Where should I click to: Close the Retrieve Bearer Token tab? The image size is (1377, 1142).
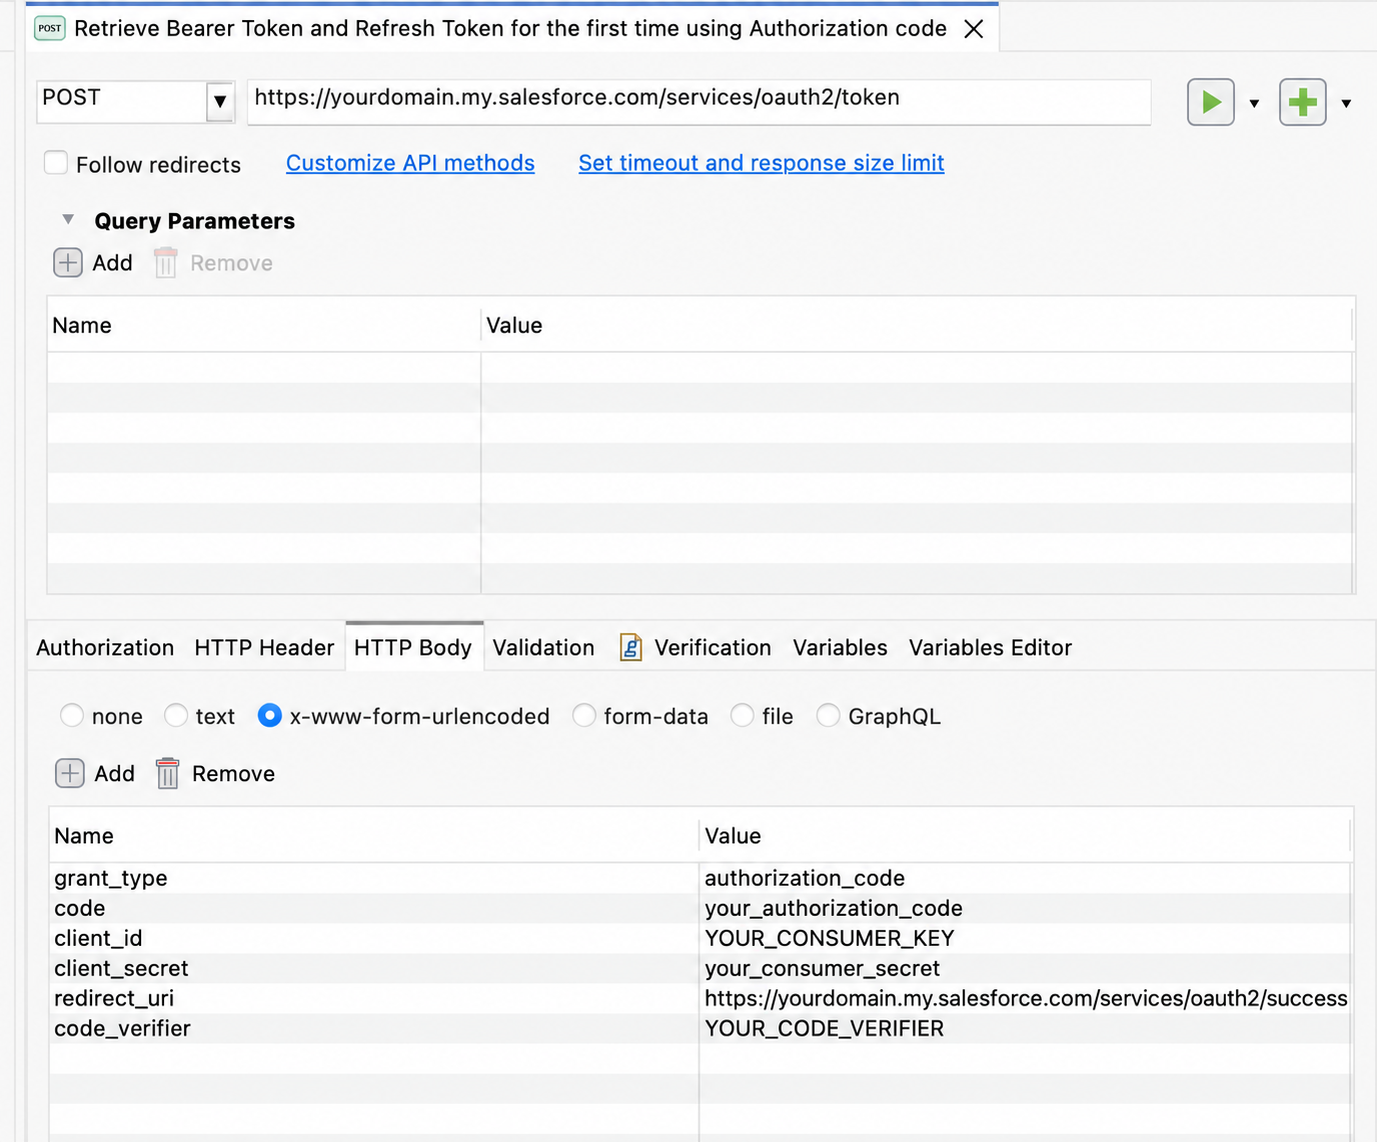(974, 29)
